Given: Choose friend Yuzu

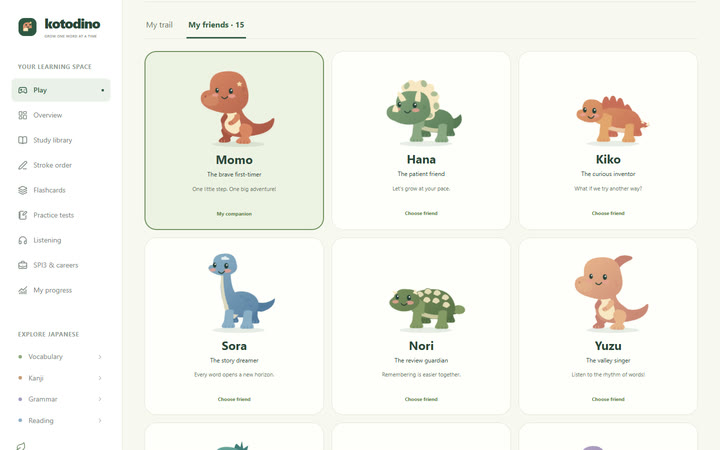Looking at the screenshot, I should (x=608, y=399).
